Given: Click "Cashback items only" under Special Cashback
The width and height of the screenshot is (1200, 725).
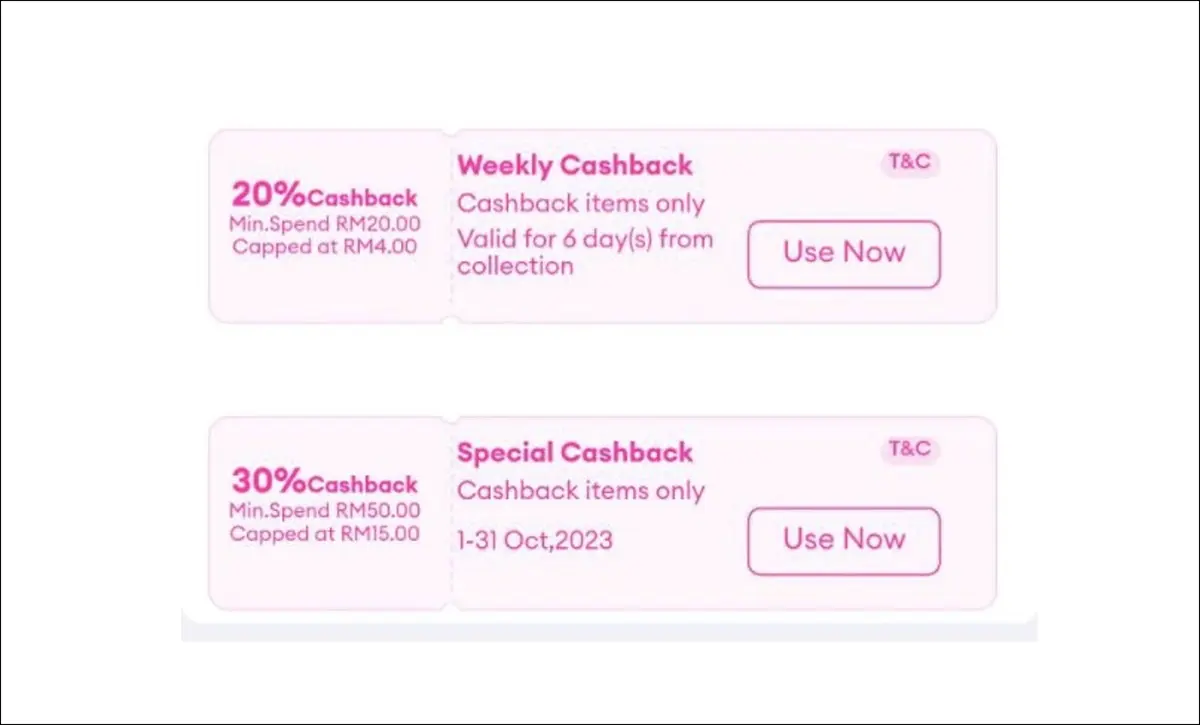Looking at the screenshot, I should point(581,491).
